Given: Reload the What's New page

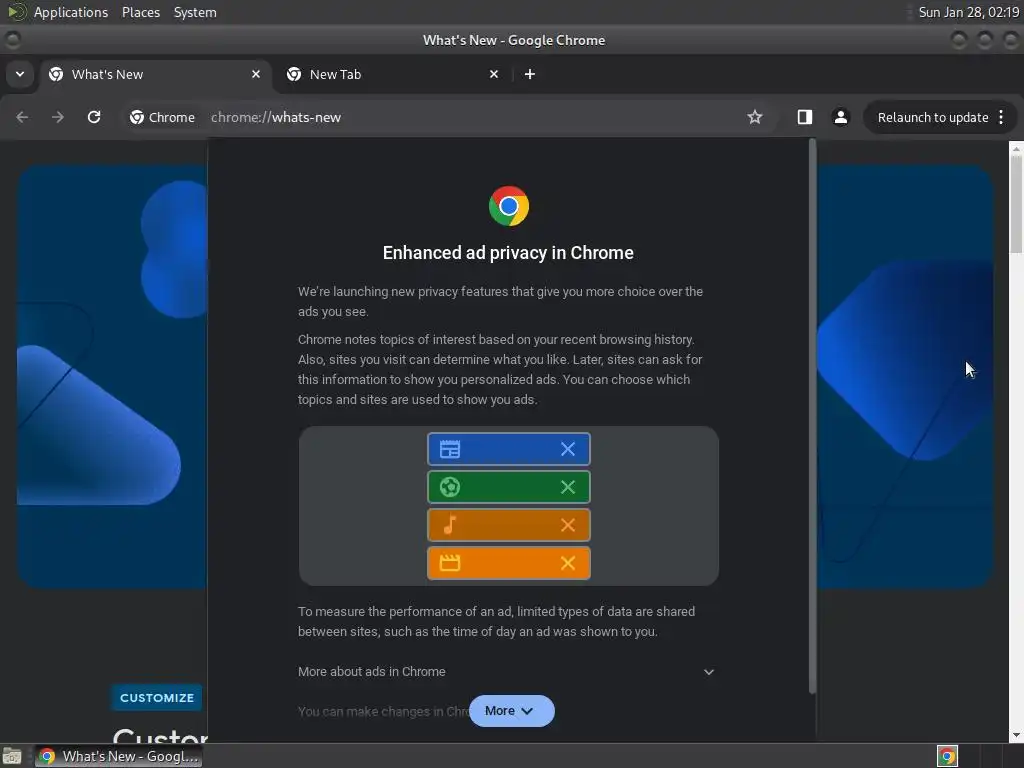Looking at the screenshot, I should coord(94,117).
